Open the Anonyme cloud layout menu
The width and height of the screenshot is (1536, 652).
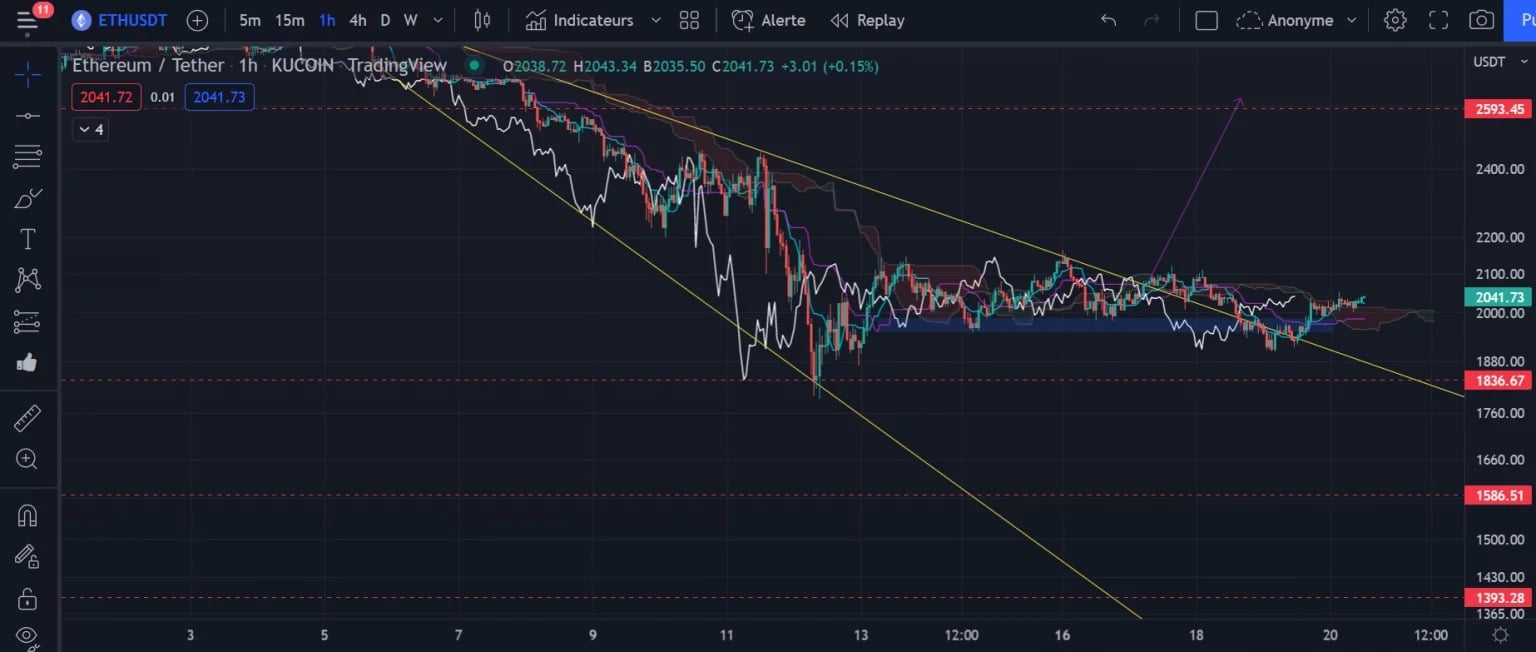click(x=1285, y=20)
